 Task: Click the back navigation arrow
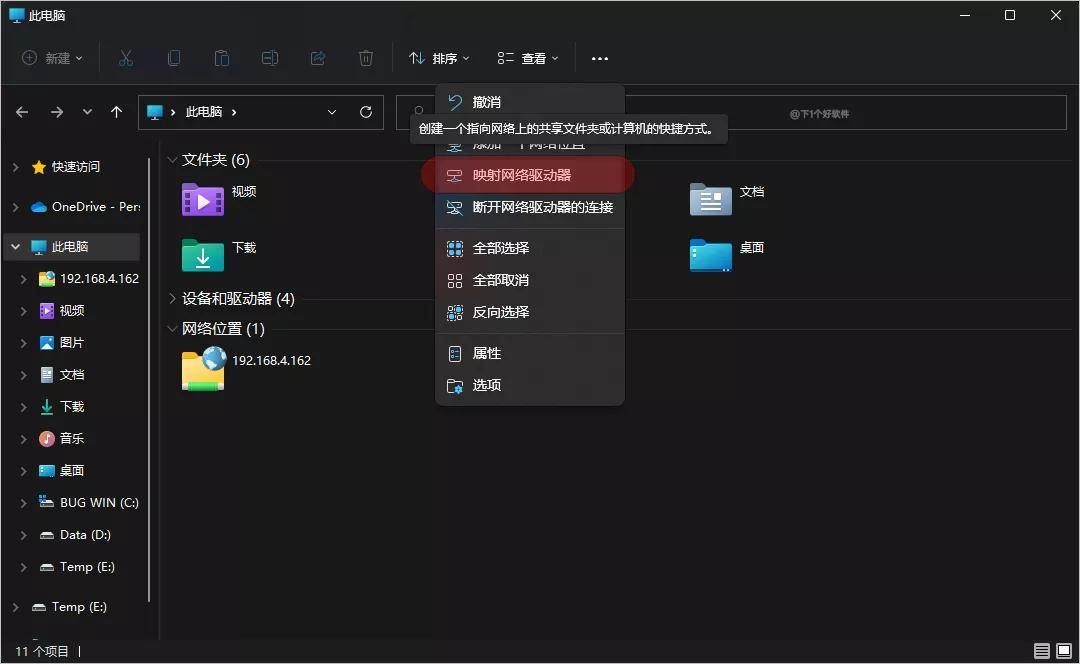click(22, 112)
